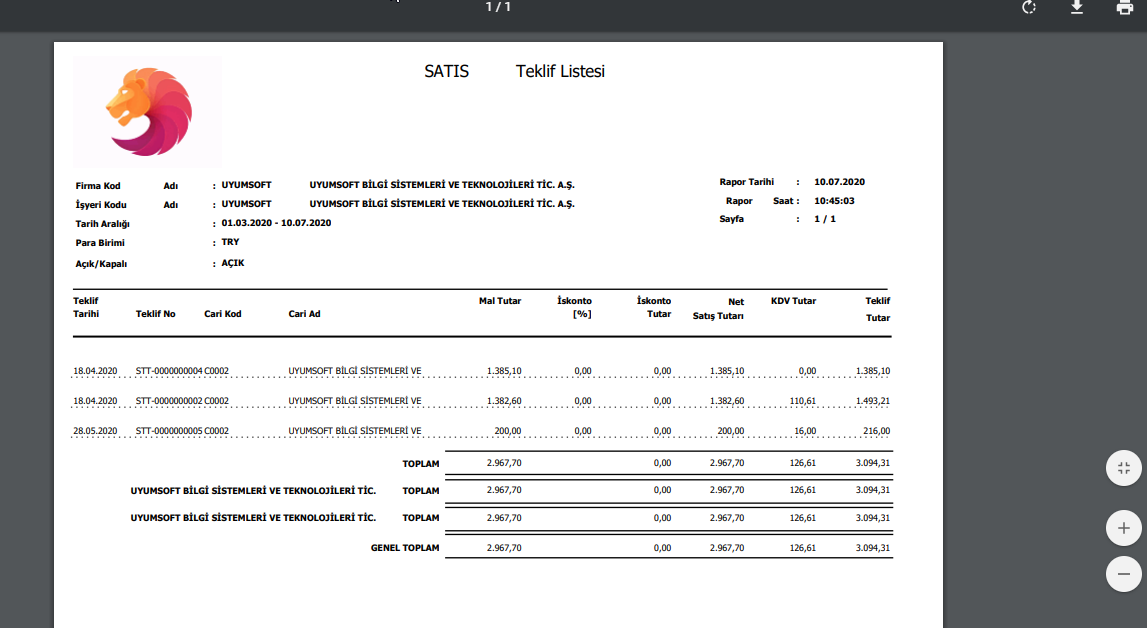This screenshot has height=628, width=1147.
Task: Print the Teklif Listesi report
Action: 1124,8
